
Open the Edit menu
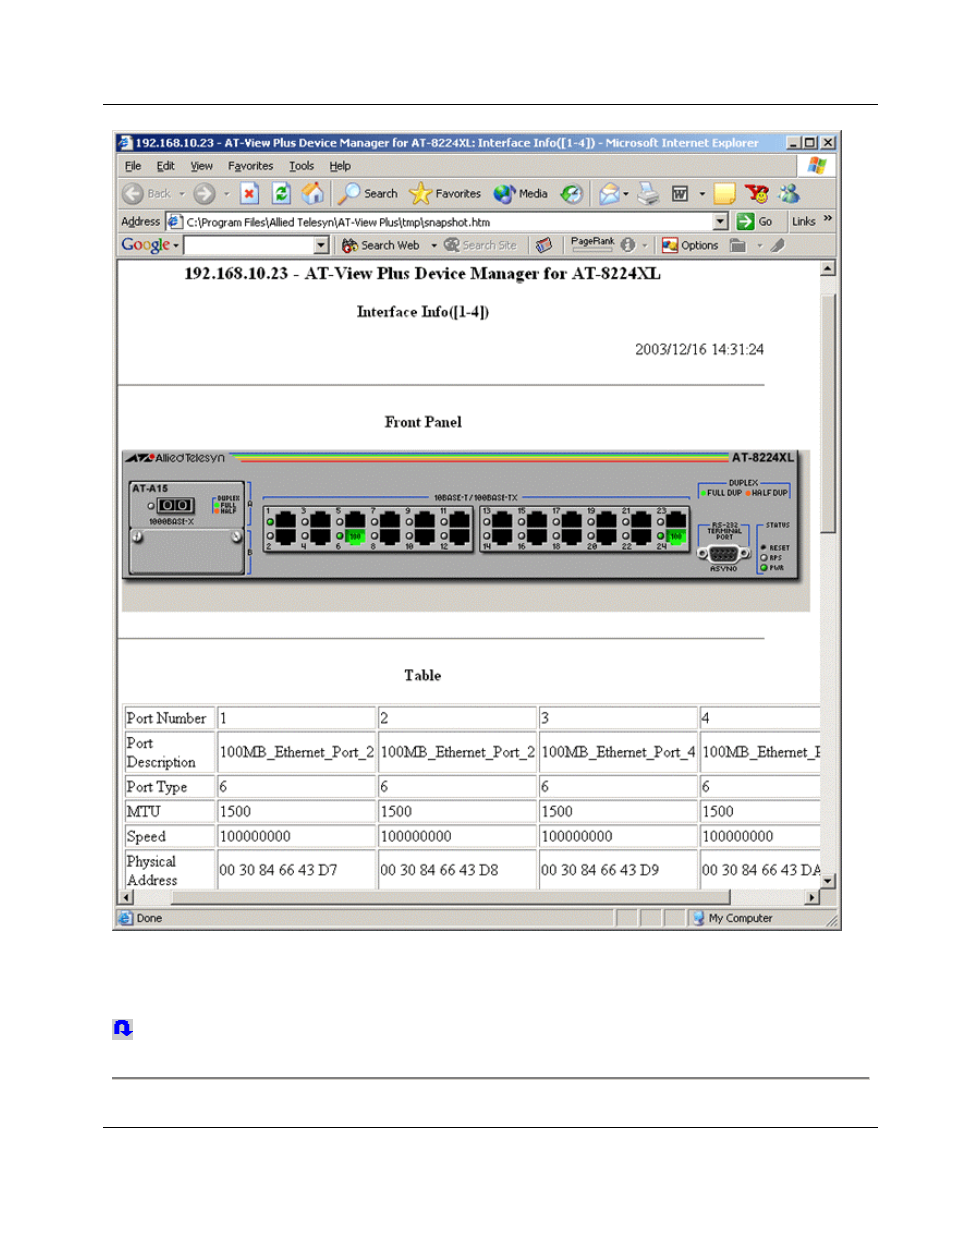point(166,166)
